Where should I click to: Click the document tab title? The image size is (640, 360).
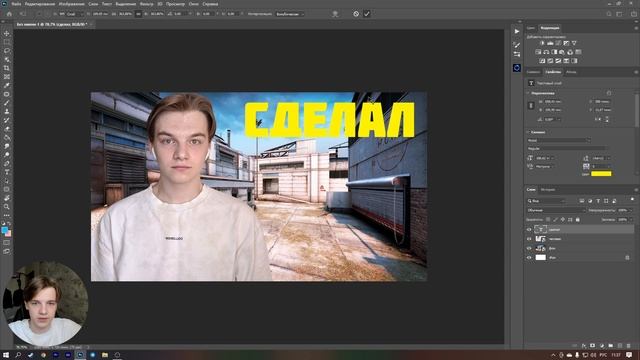[51, 24]
